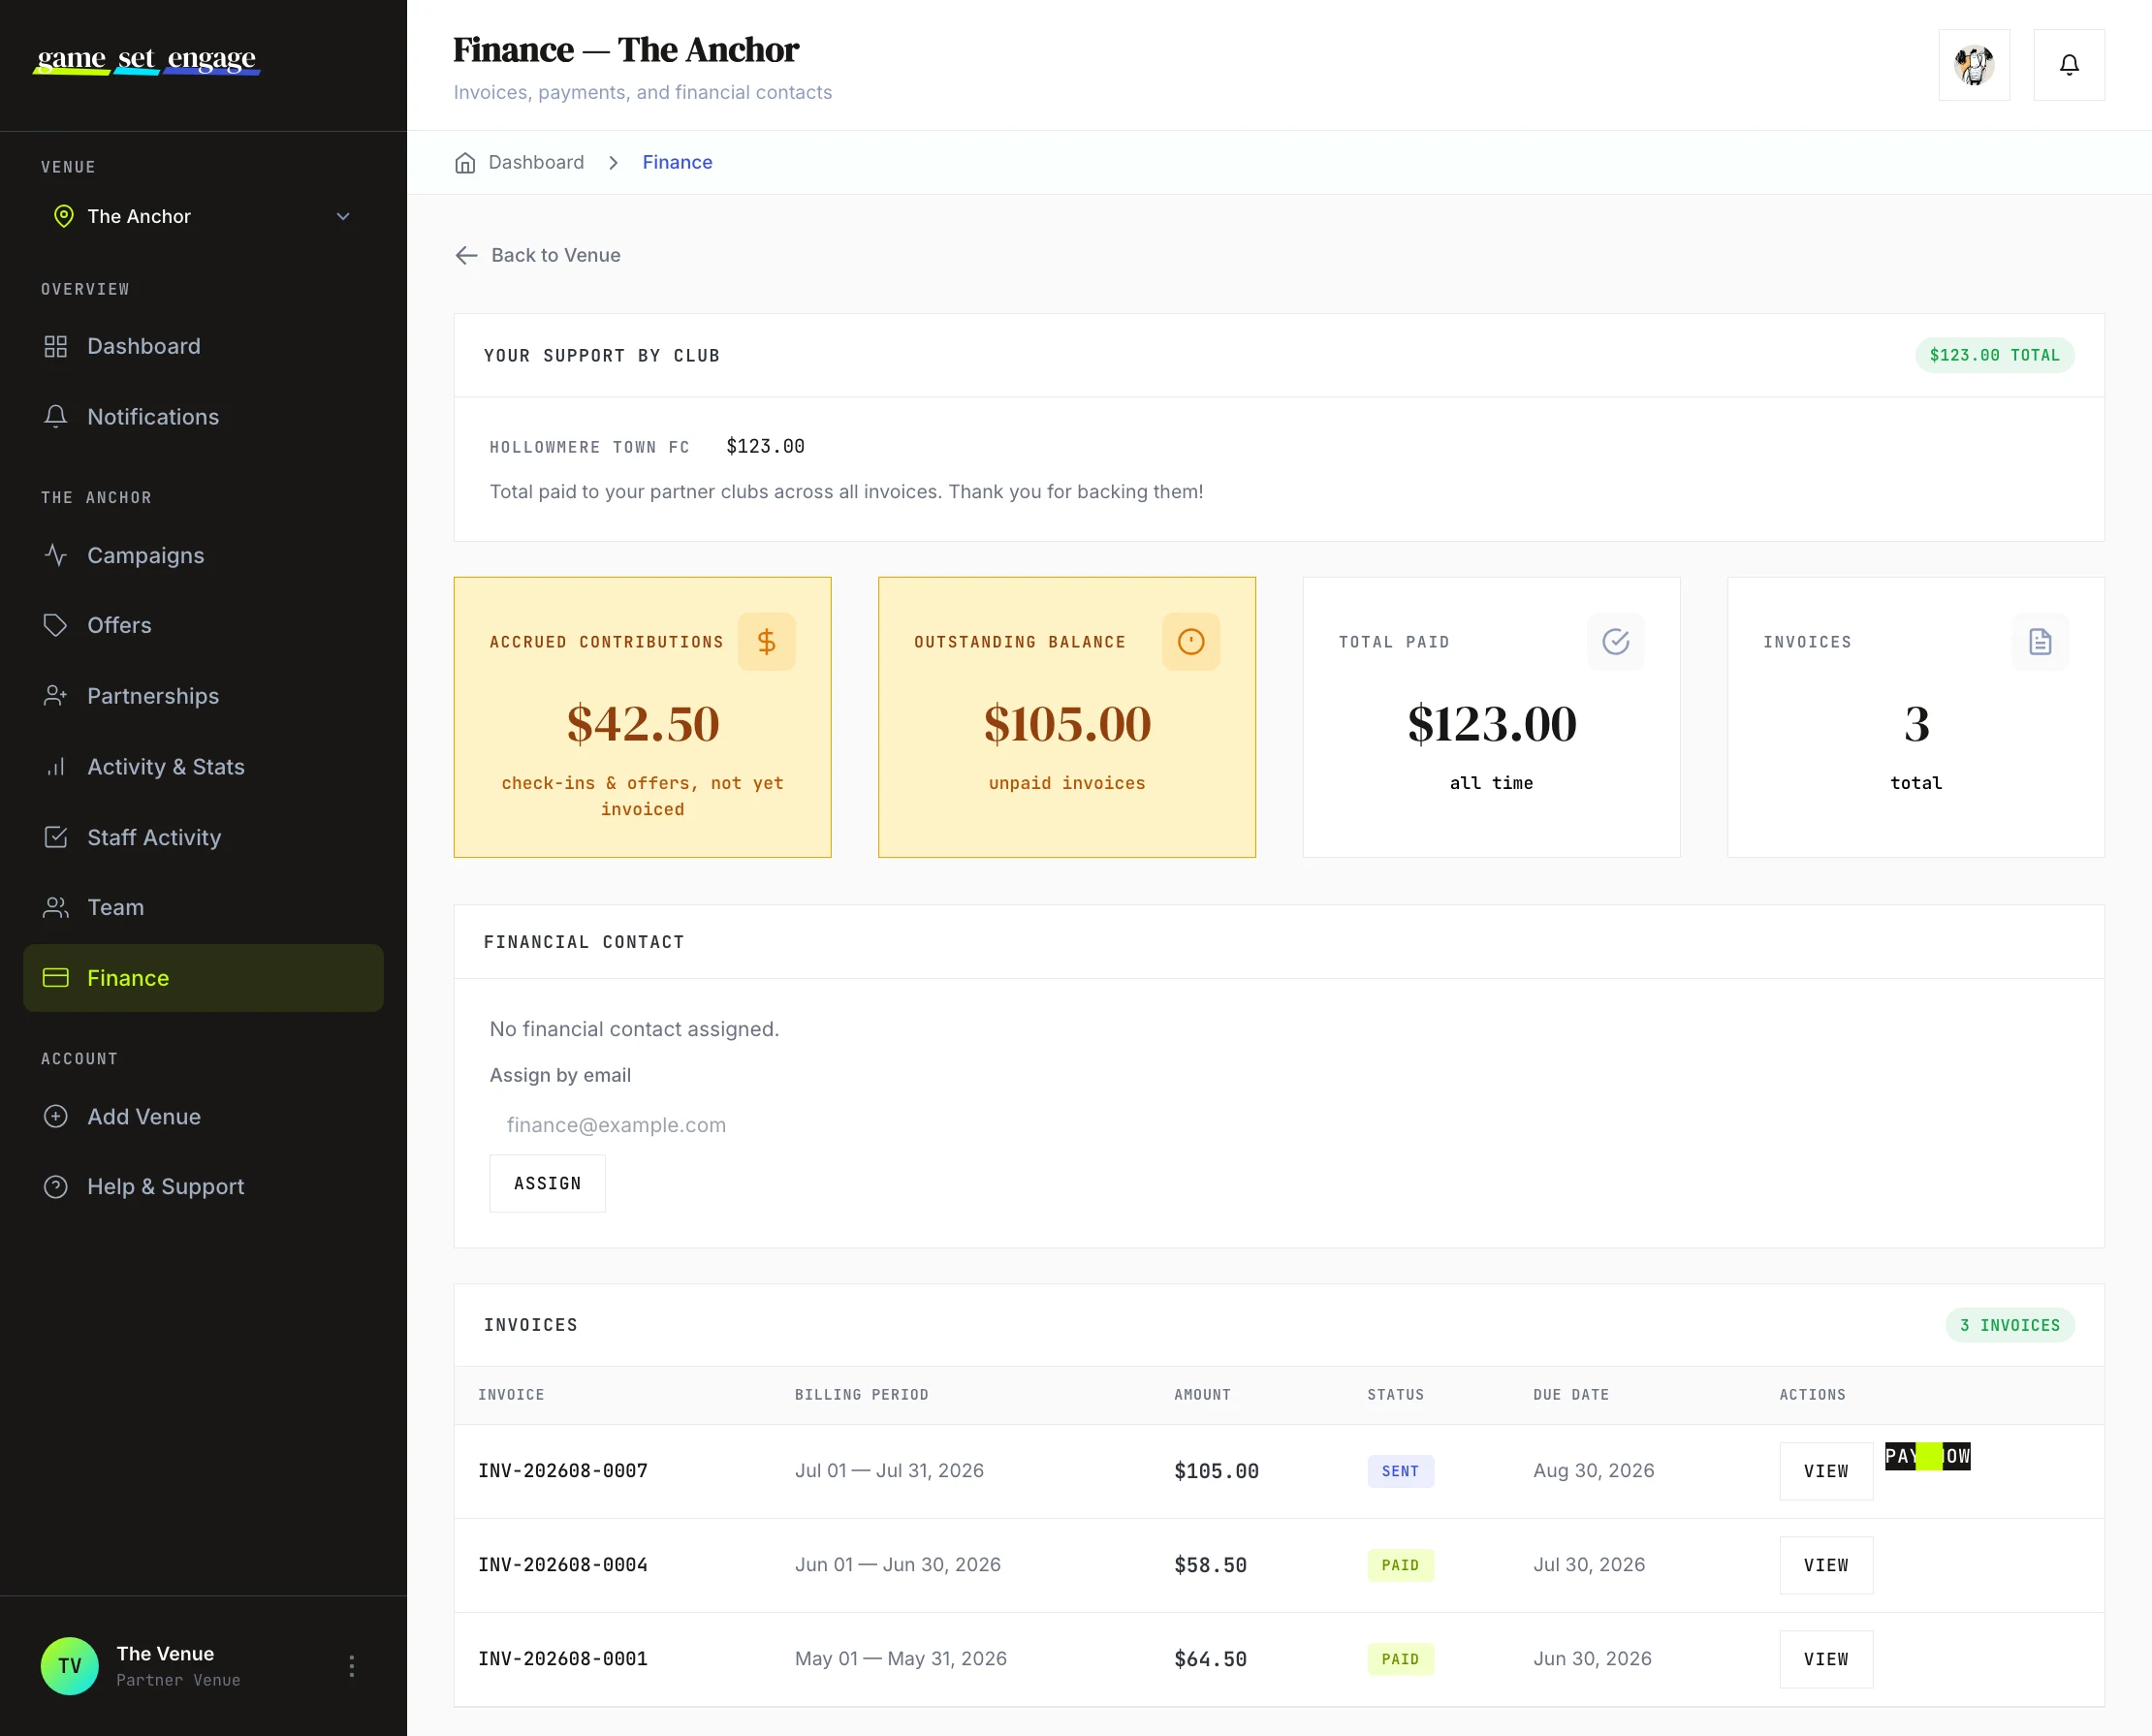The image size is (2152, 1736).
Task: Click the checkmark icon on Total Paid card
Action: coord(1615,642)
